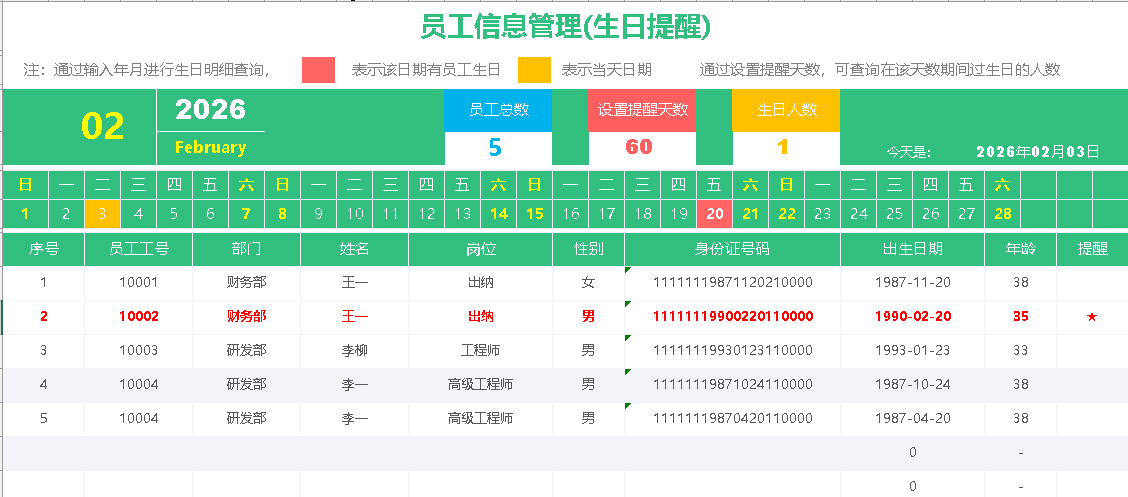The image size is (1128, 497).
Task: Select calendar day 20 highlighted in red
Action: tap(714, 213)
